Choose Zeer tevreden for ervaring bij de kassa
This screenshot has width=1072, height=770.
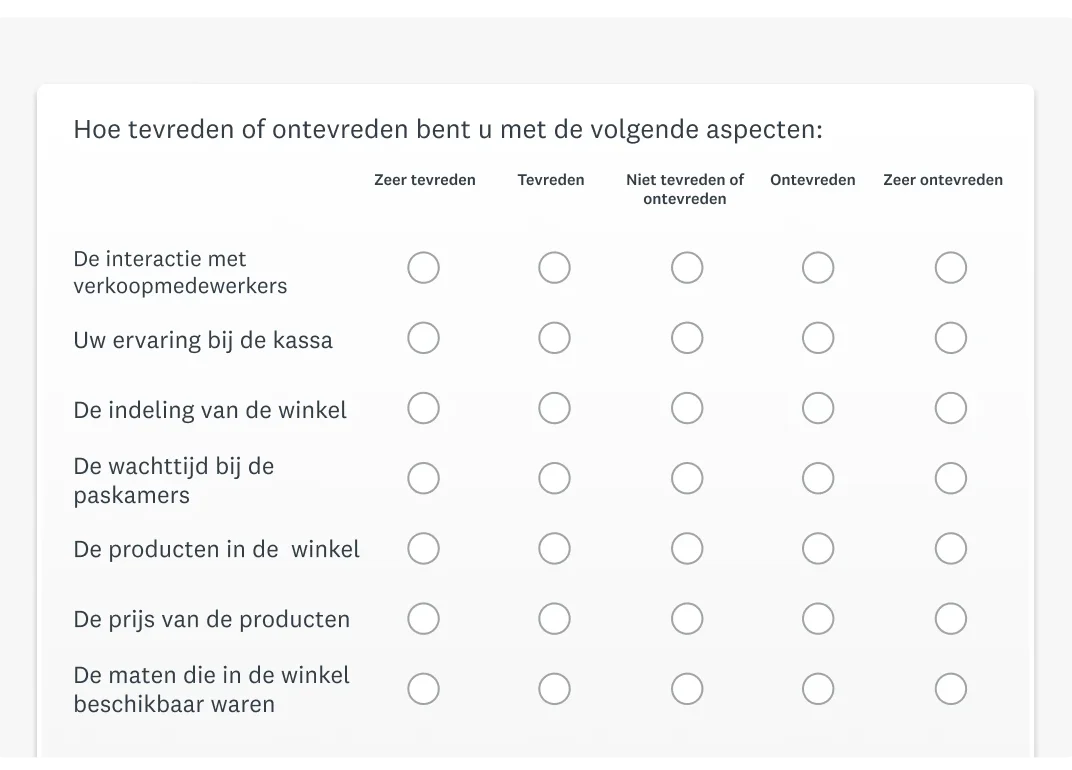pyautogui.click(x=423, y=338)
